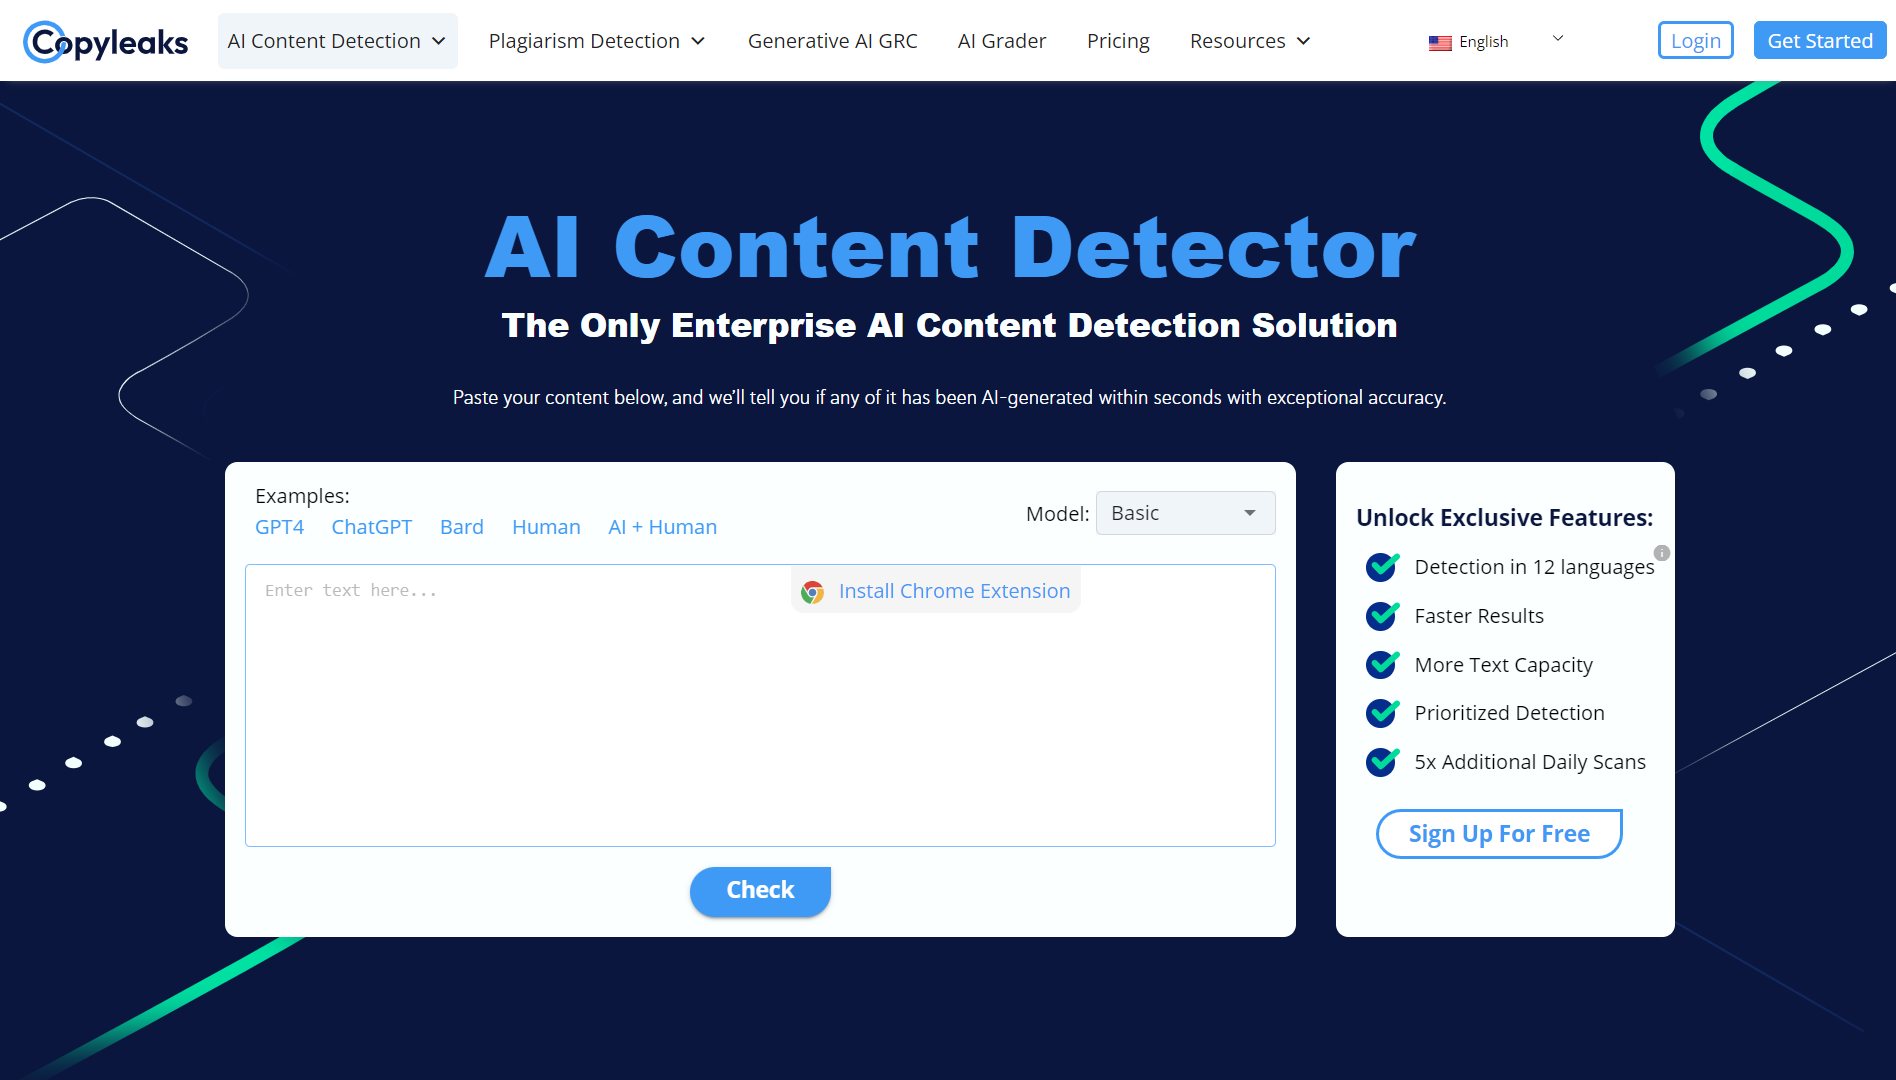Expand the Resources menu
The width and height of the screenshot is (1896, 1080).
coord(1250,41)
